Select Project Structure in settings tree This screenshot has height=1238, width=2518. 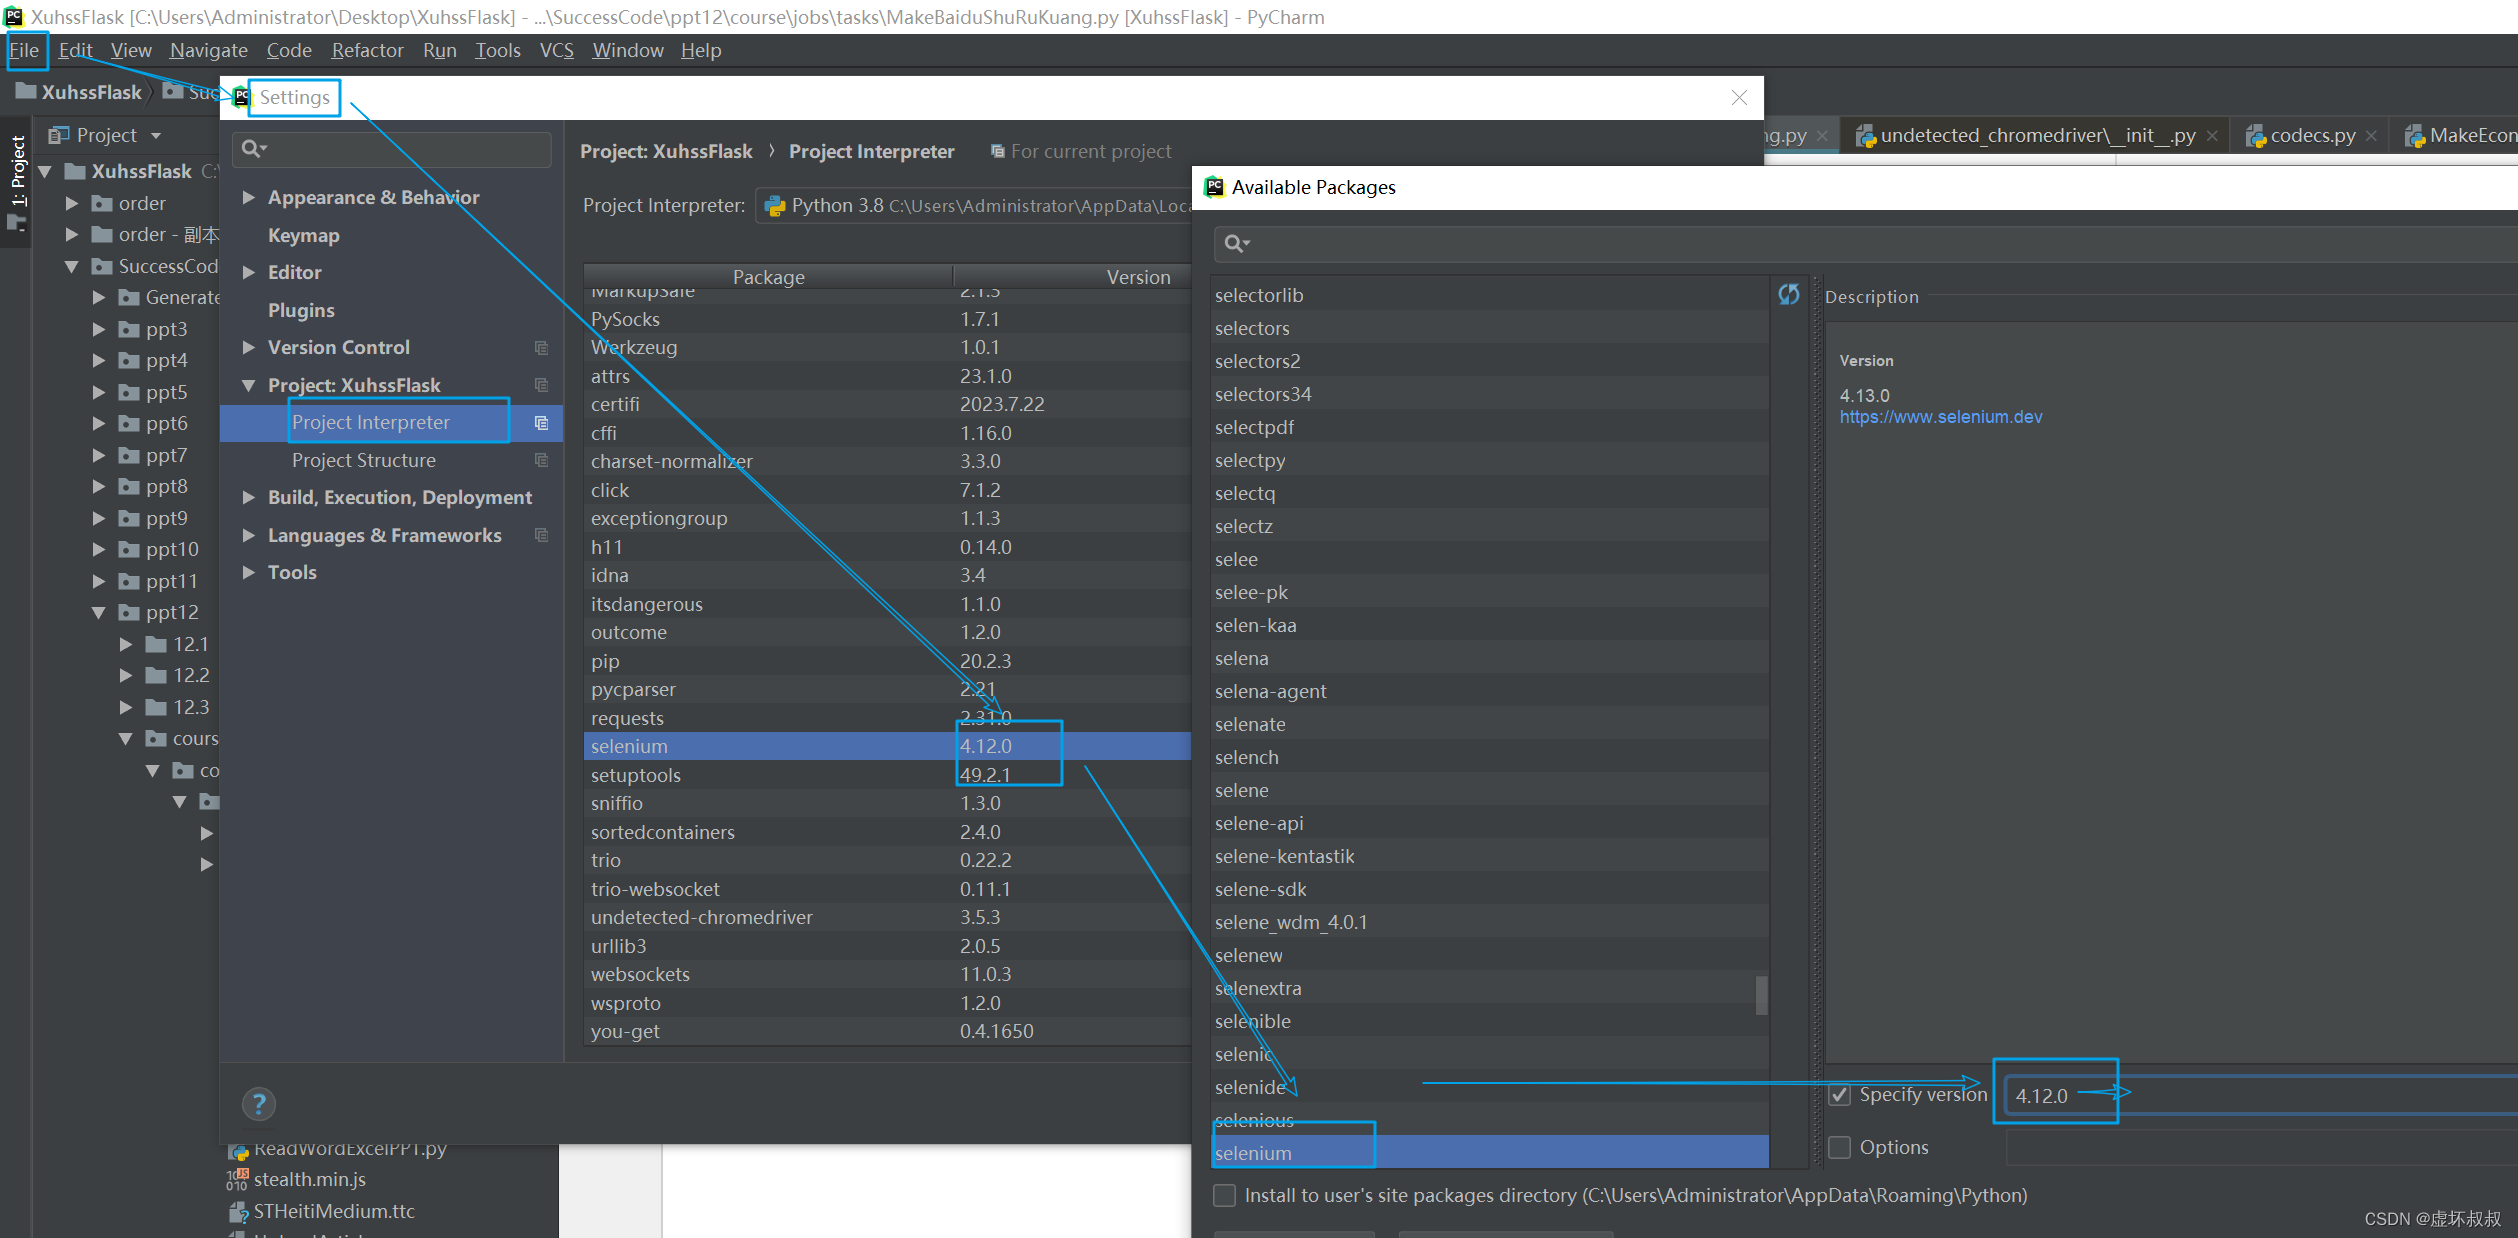click(364, 460)
